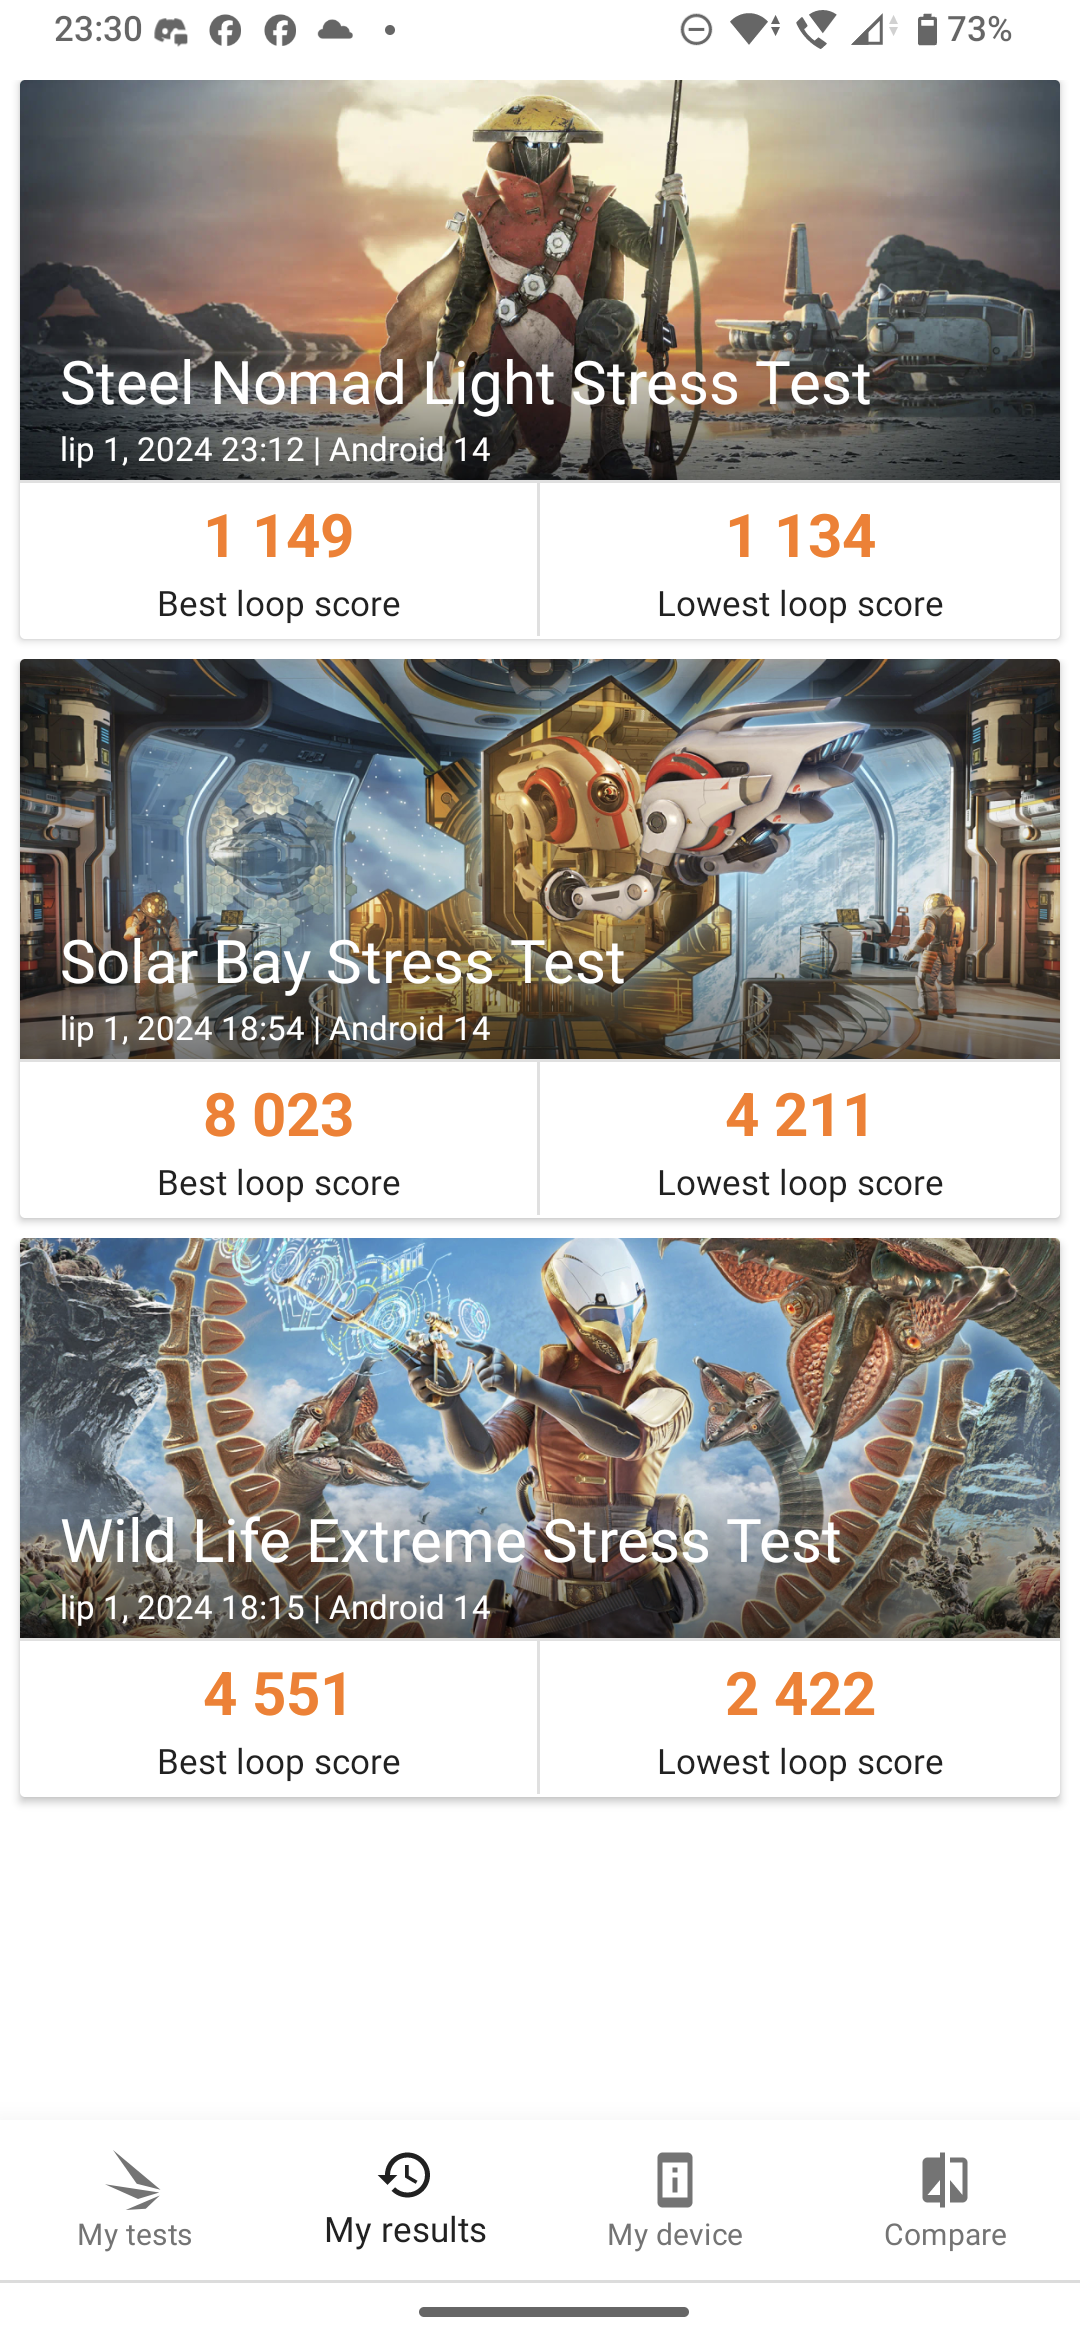
Task: Tap the battery icon in status bar
Action: pos(927,30)
